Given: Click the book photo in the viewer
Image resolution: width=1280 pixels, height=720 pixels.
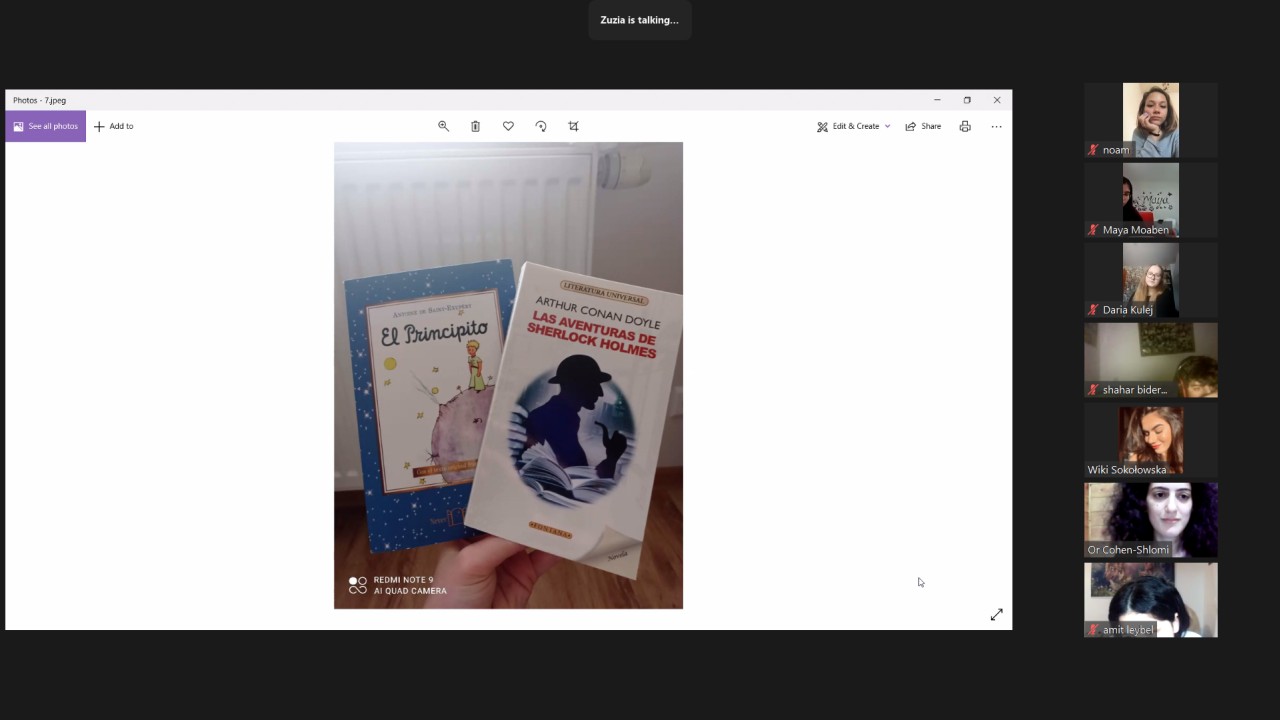Looking at the screenshot, I should (x=508, y=375).
